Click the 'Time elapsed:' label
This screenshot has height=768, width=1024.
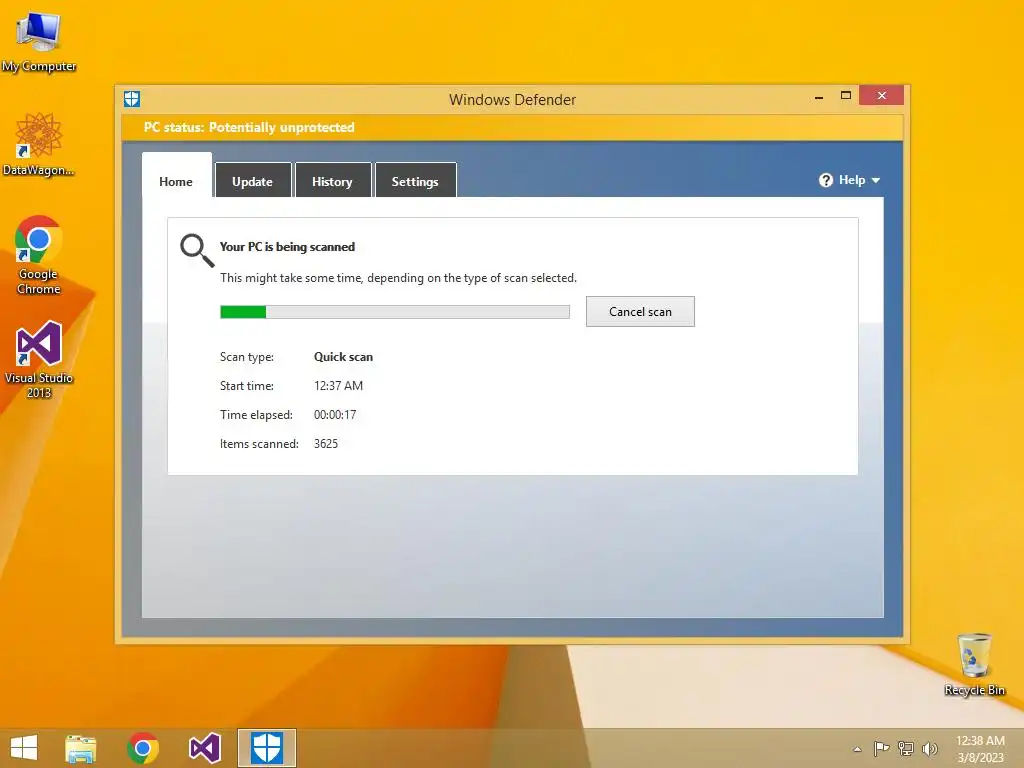(x=256, y=415)
